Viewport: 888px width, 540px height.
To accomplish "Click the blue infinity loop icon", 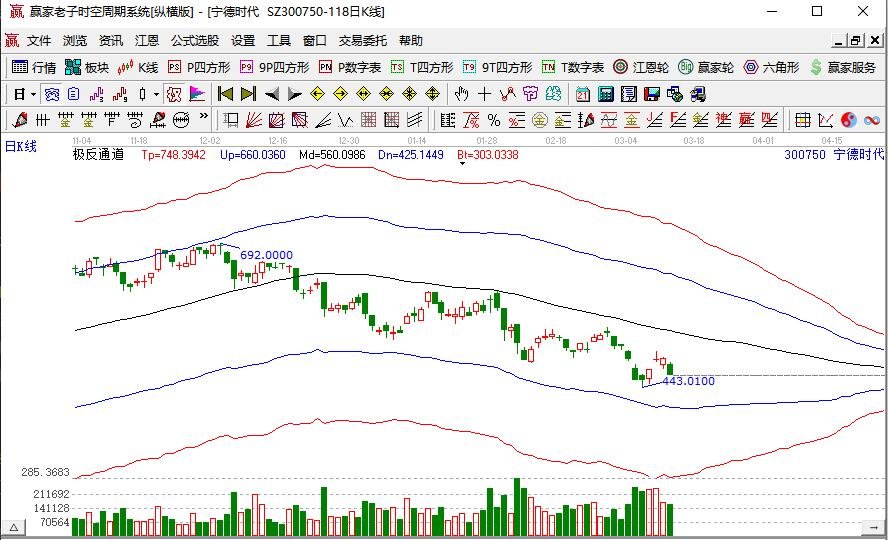I will click(x=872, y=120).
